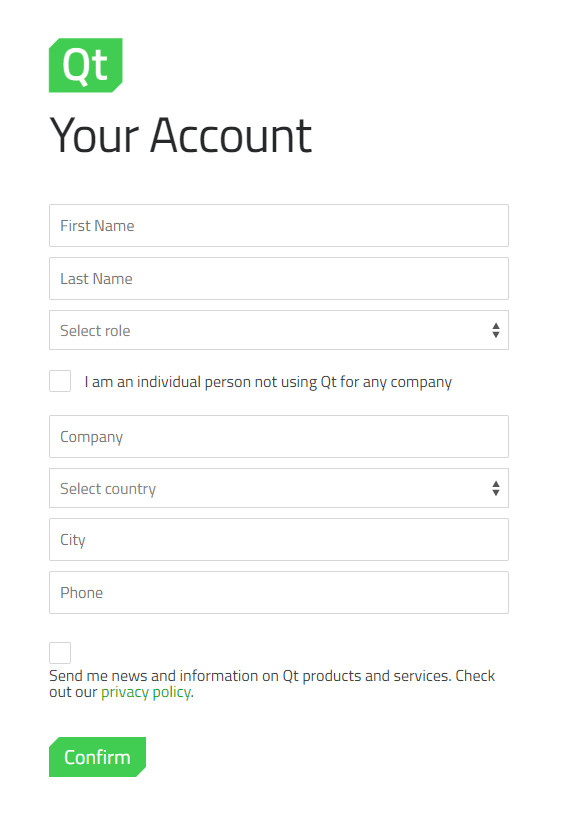Click the Your Account heading
Viewport: 579px width, 822px height.
click(x=181, y=135)
